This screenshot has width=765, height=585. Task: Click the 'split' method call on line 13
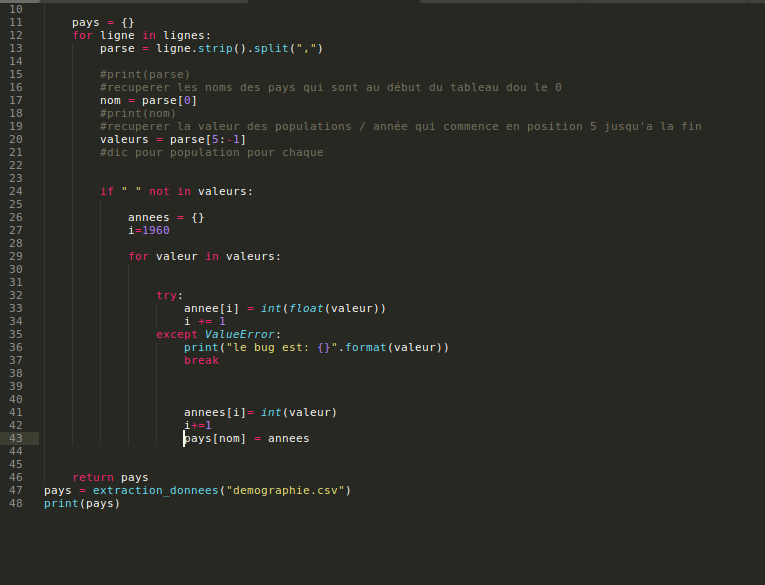pyautogui.click(x=271, y=49)
